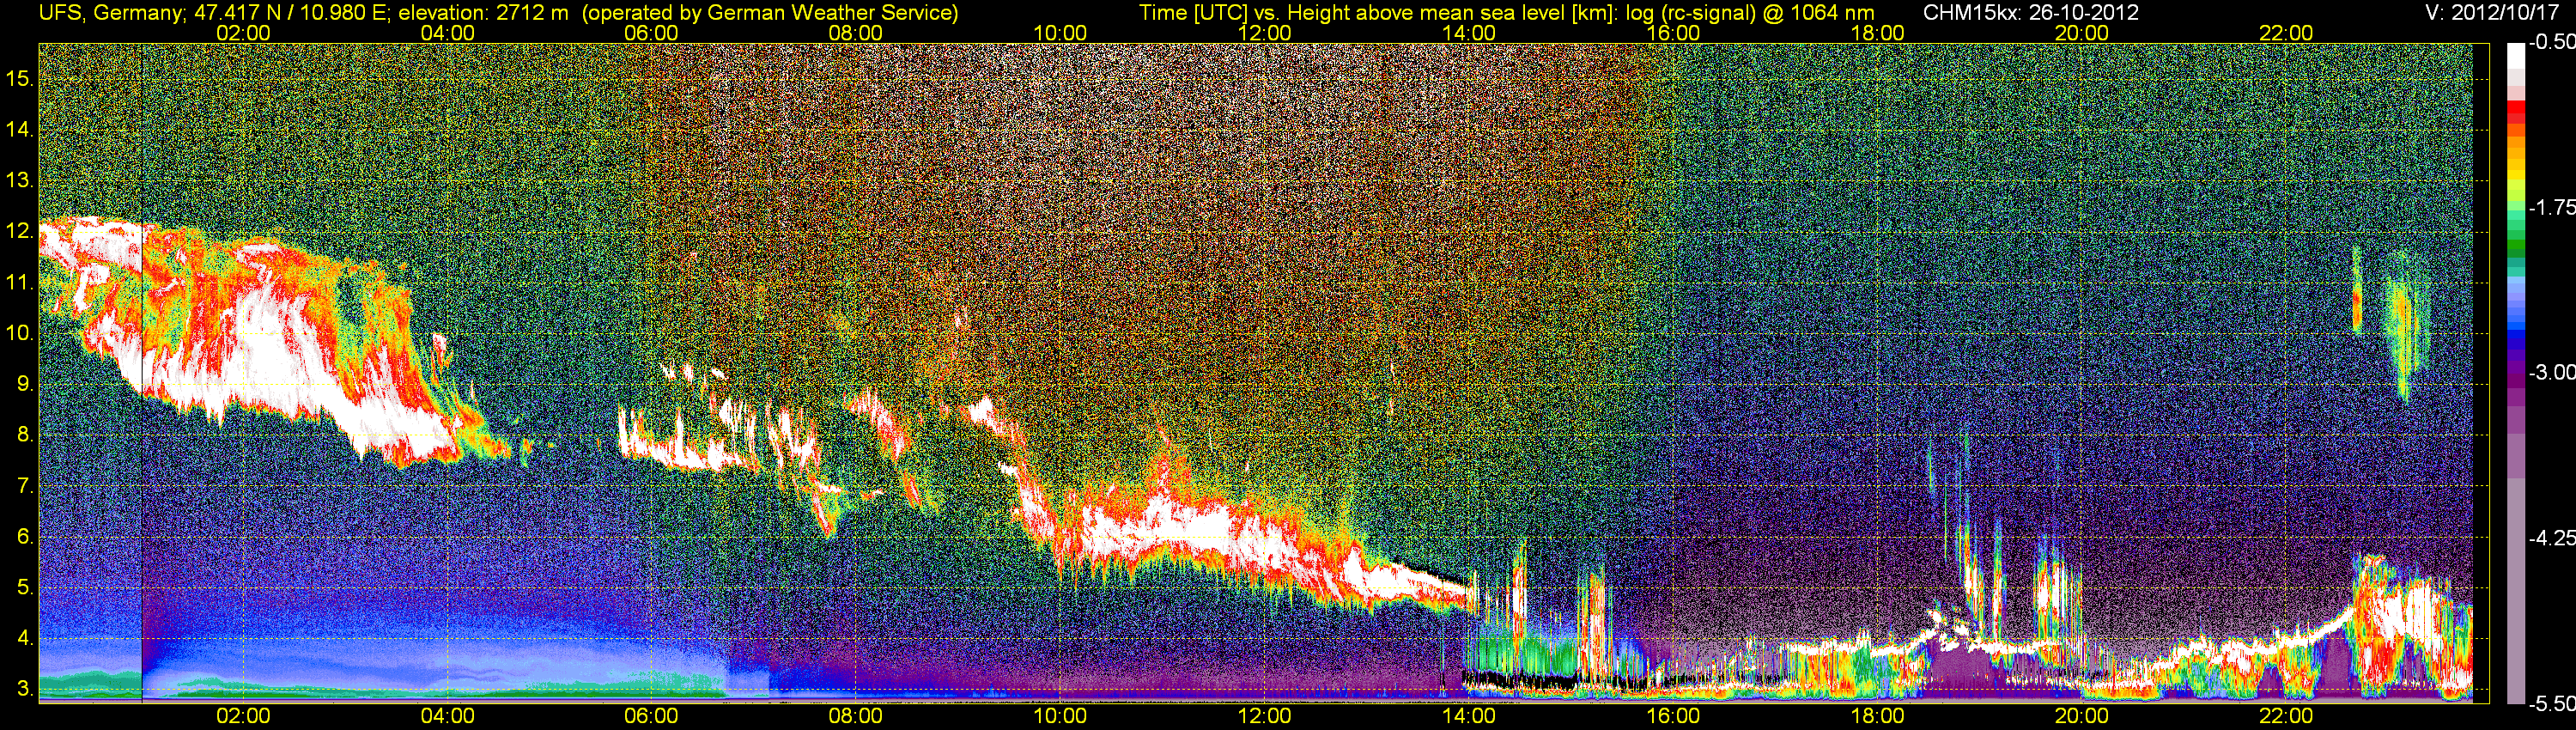Click the height axis label '15.'

click(x=20, y=78)
